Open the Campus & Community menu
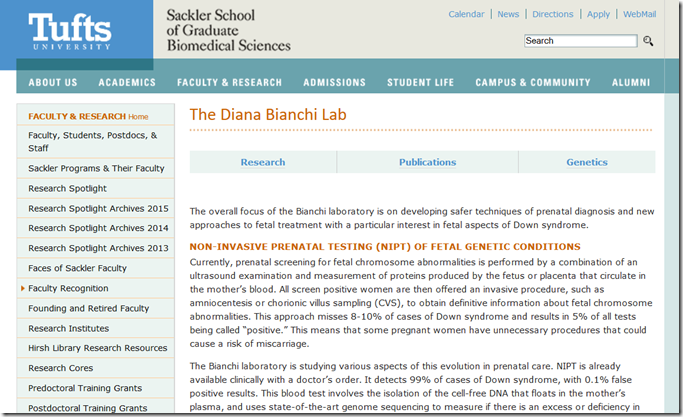The image size is (683, 417). (x=533, y=82)
